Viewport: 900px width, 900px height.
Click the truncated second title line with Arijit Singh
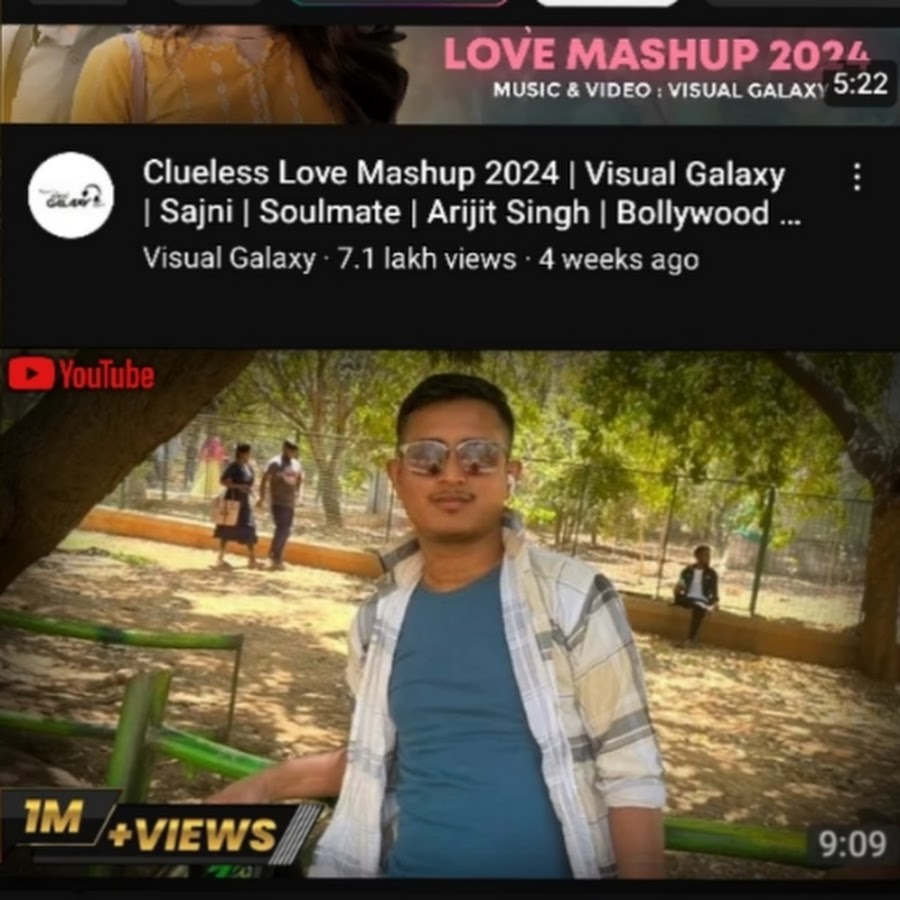[472, 212]
